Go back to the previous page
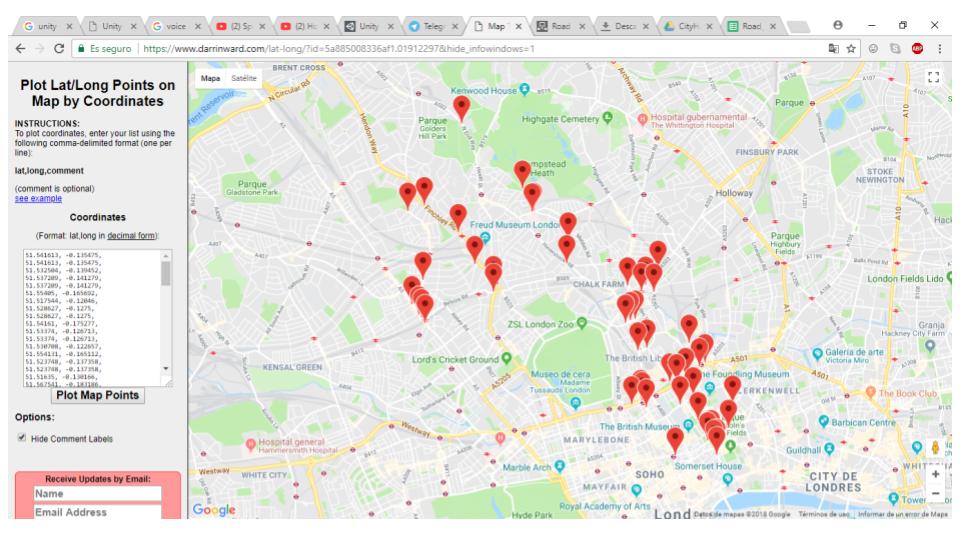Viewport: 960px width, 540px height. pos(21,48)
